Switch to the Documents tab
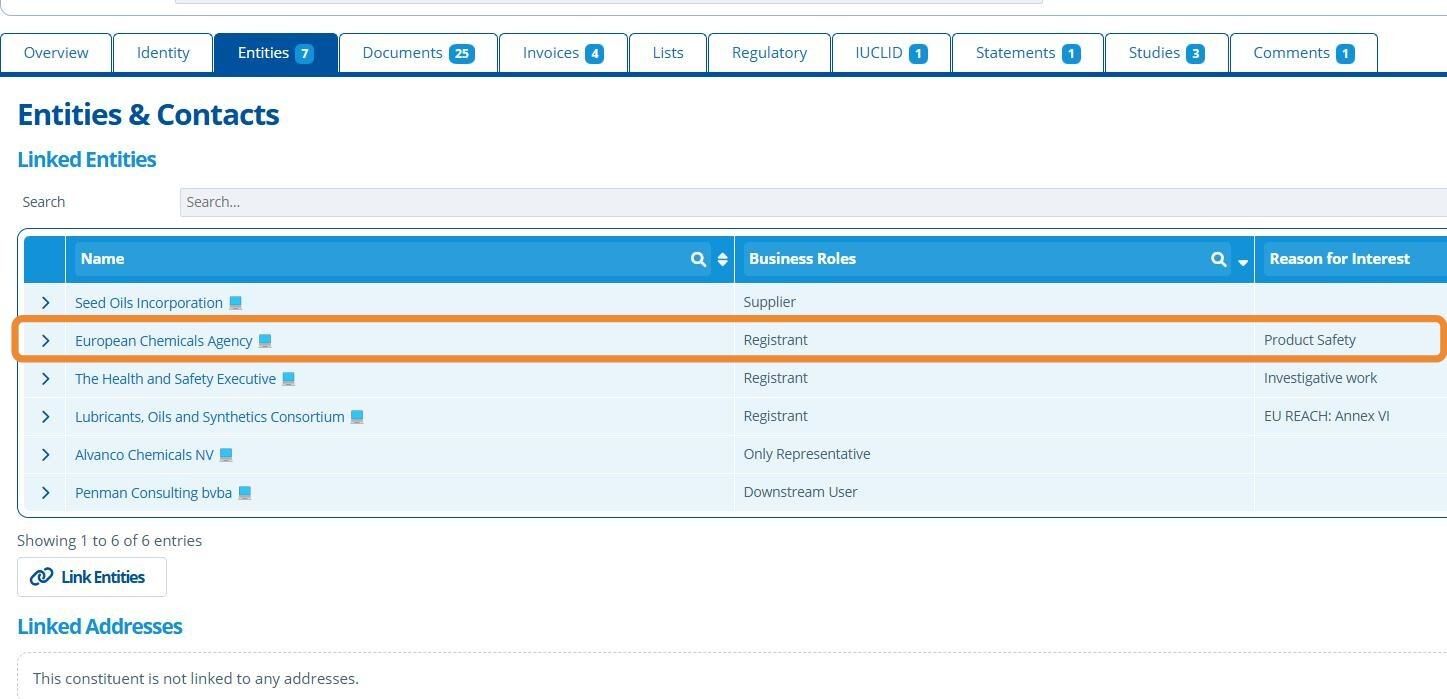This screenshot has width=1447, height=699. click(x=418, y=53)
